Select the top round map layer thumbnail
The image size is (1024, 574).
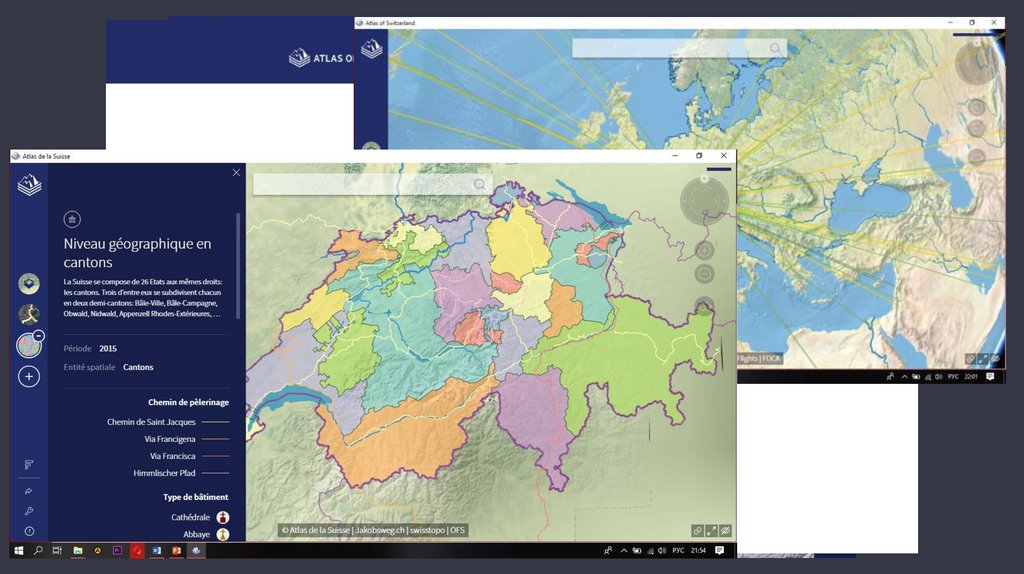coord(29,284)
